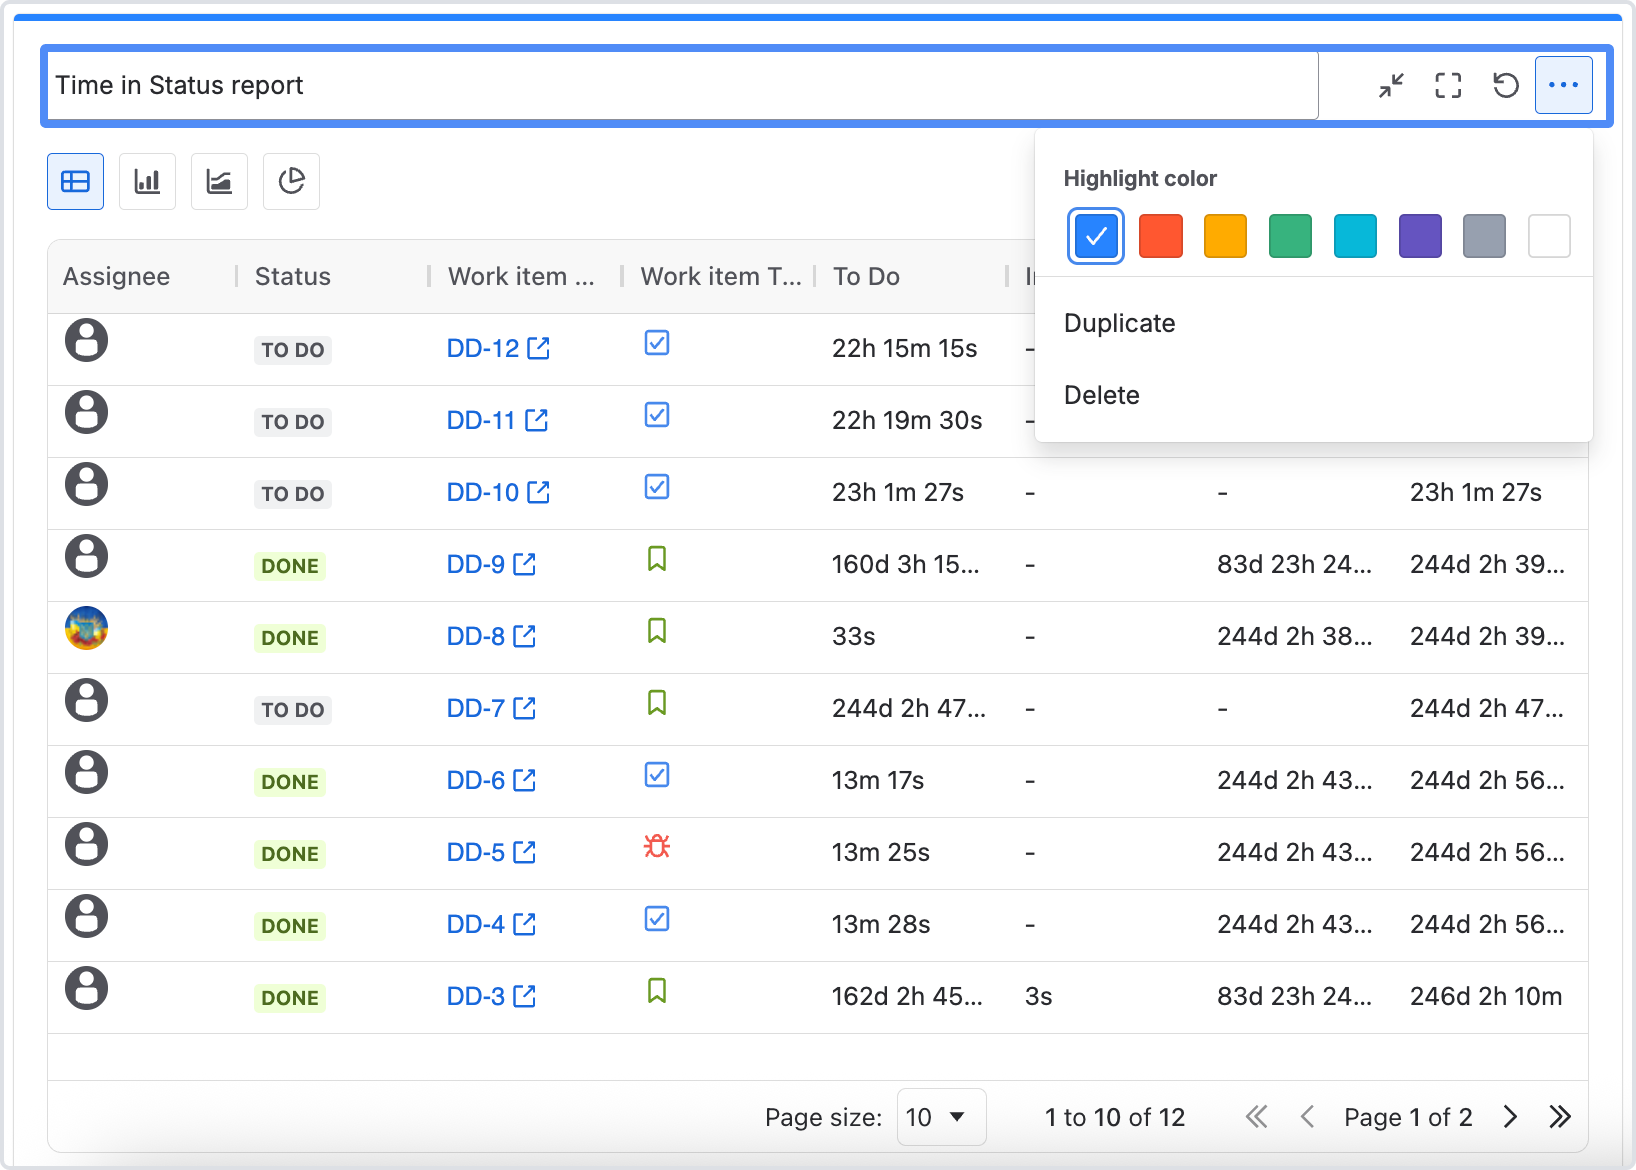Viewport: 1636px width, 1170px height.
Task: Click the fullscreen expand icon
Action: coord(1448,86)
